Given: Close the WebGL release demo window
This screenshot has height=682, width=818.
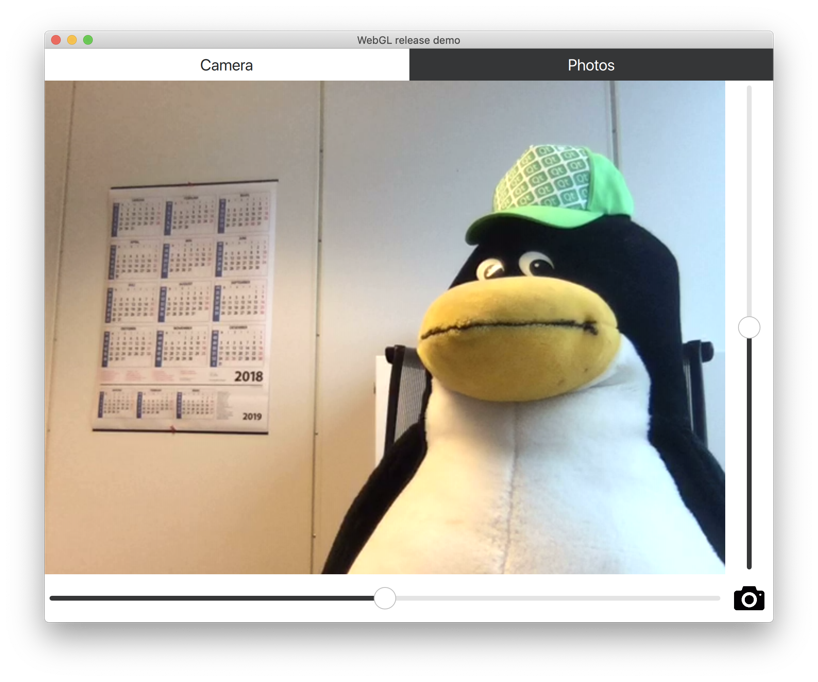Looking at the screenshot, I should [56, 40].
